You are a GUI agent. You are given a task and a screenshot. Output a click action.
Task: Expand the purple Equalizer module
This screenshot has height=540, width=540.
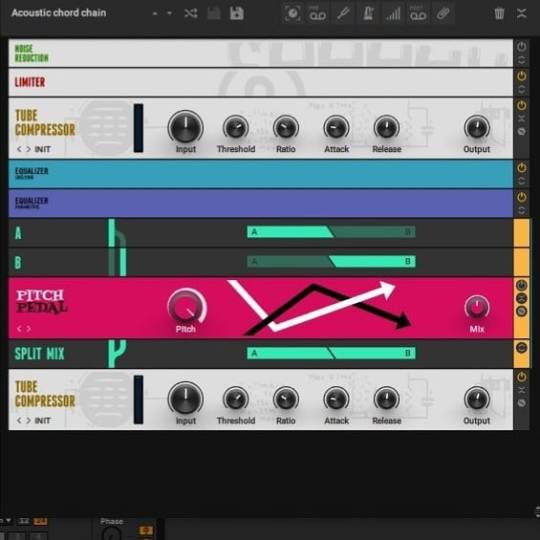(521, 210)
